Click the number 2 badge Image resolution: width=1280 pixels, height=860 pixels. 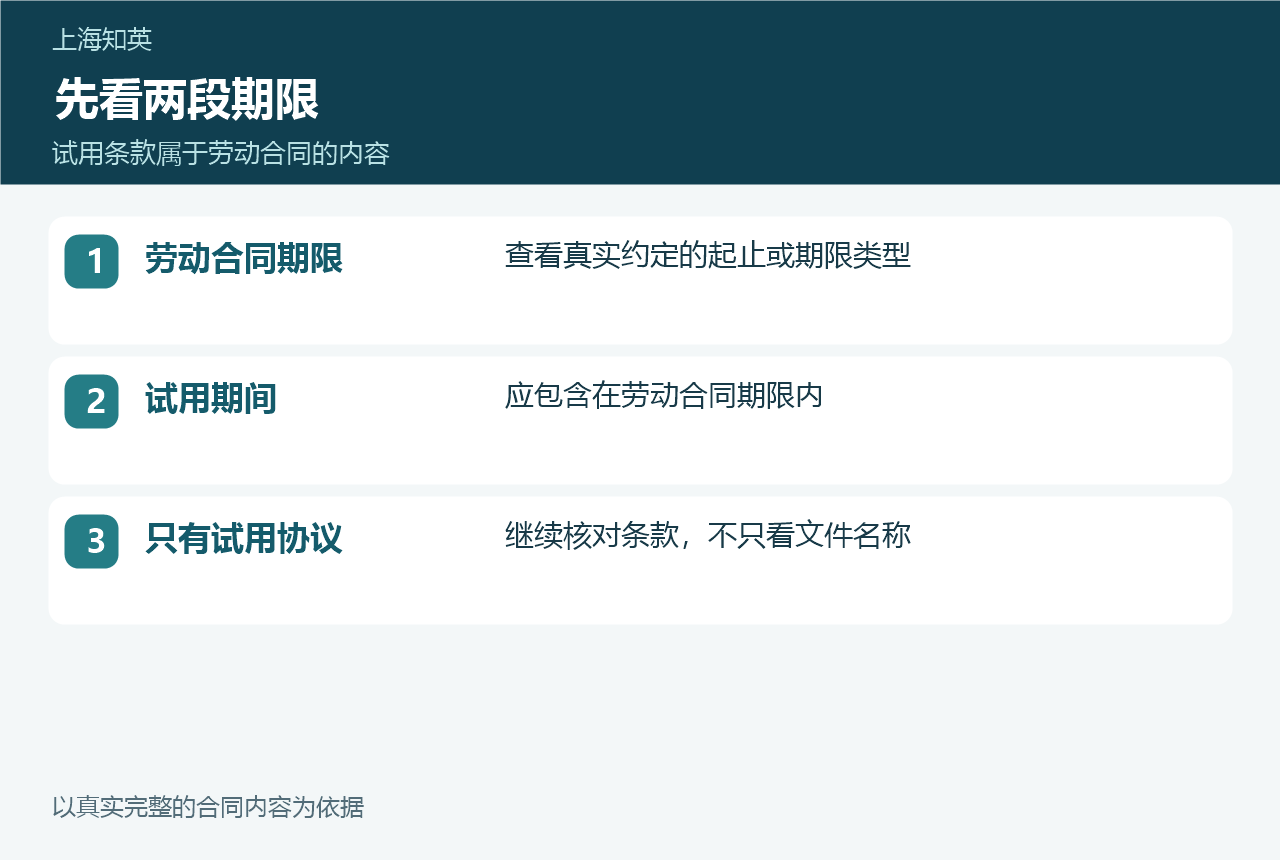click(x=92, y=401)
